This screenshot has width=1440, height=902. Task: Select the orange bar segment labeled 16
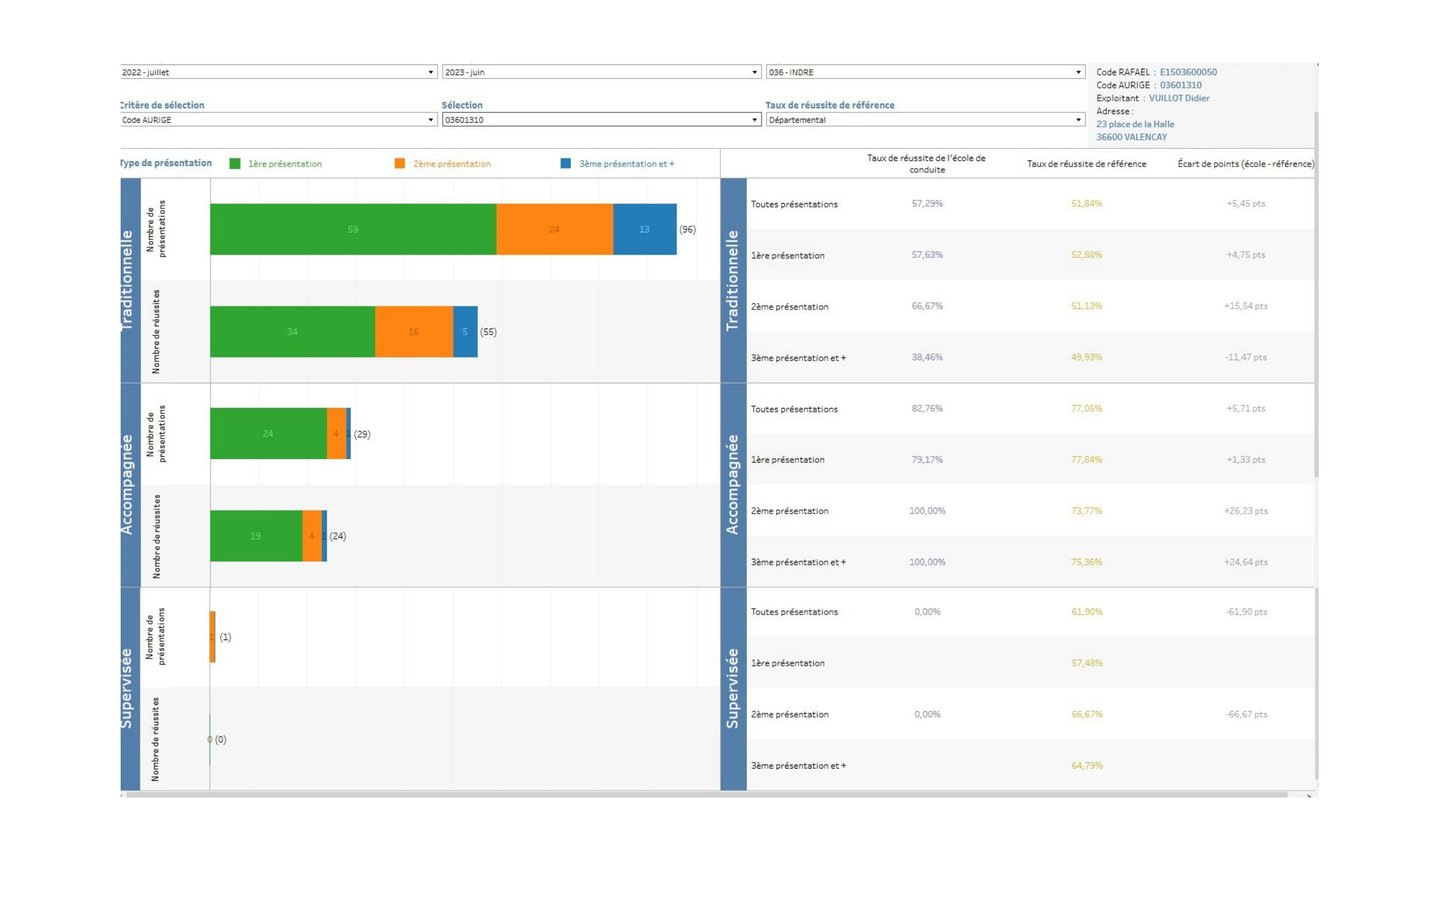414,332
